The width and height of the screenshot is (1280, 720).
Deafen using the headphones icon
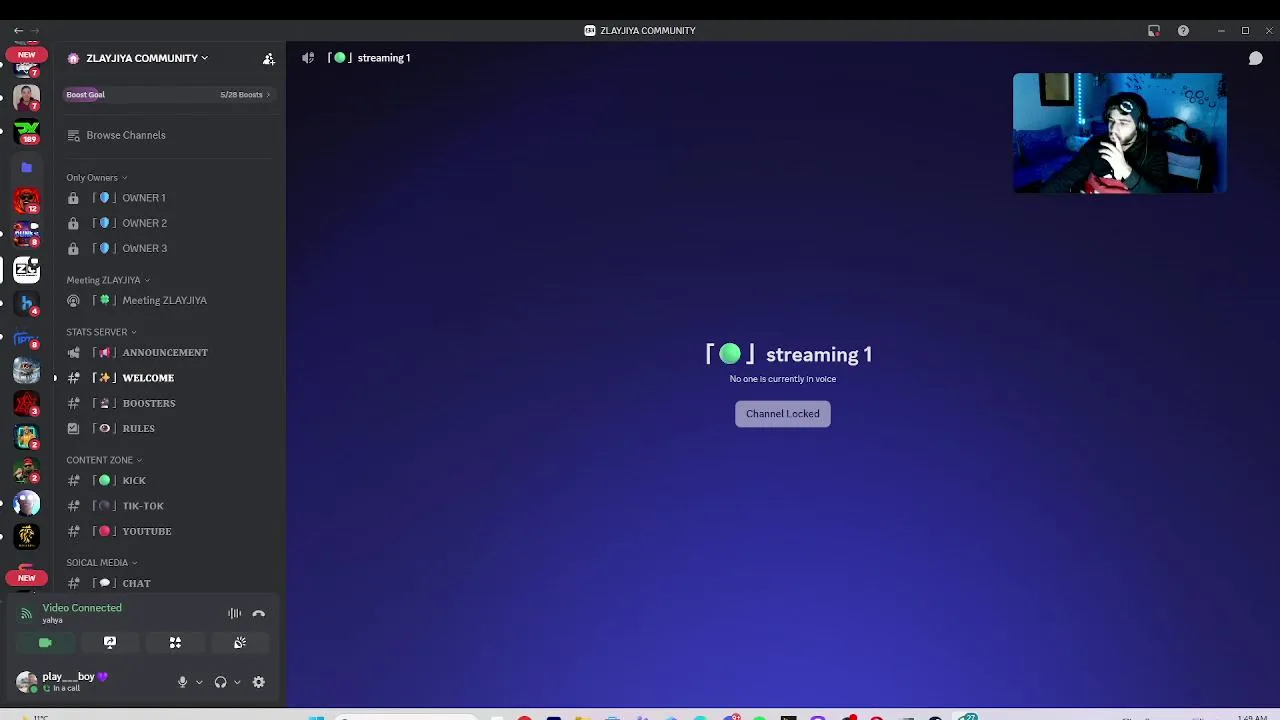(220, 682)
